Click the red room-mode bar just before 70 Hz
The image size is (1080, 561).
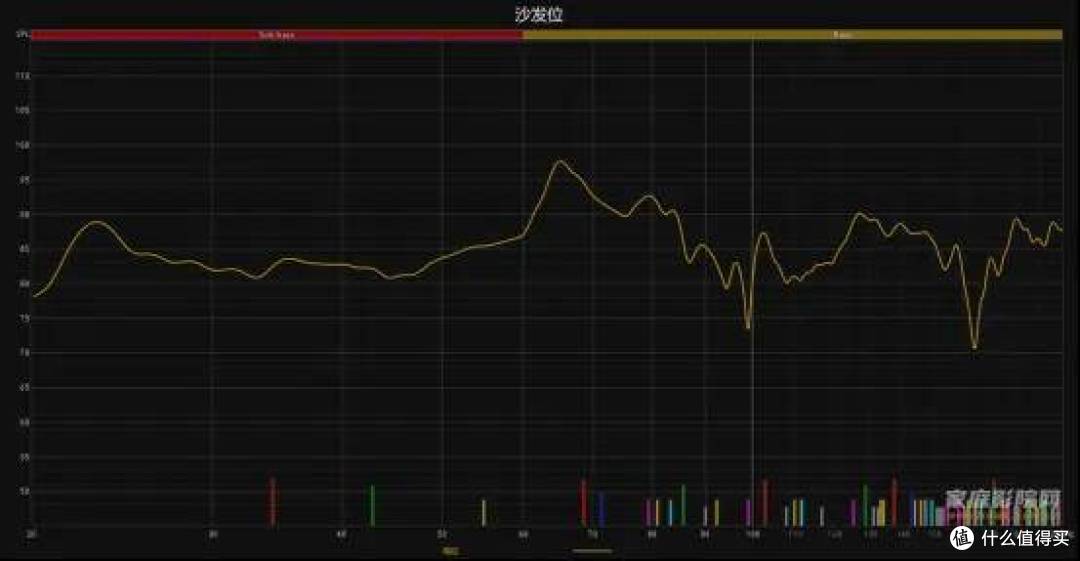tap(583, 503)
